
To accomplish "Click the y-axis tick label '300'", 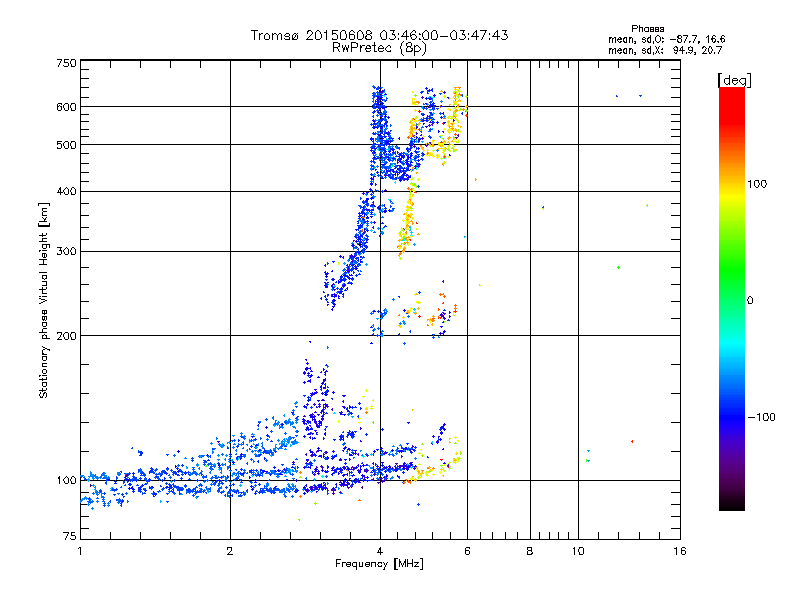I will click(x=66, y=252).
